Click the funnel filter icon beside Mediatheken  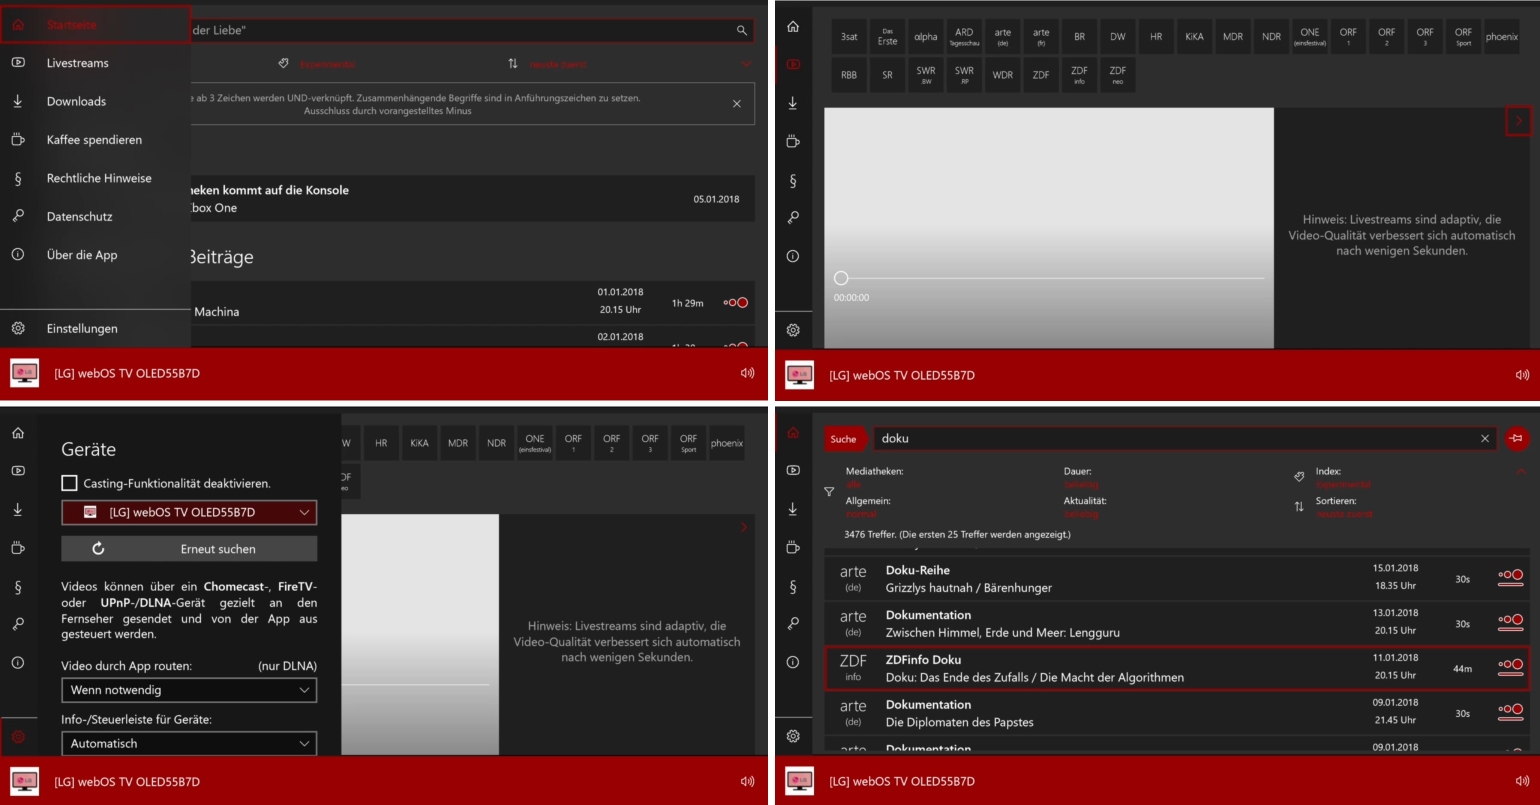(829, 492)
